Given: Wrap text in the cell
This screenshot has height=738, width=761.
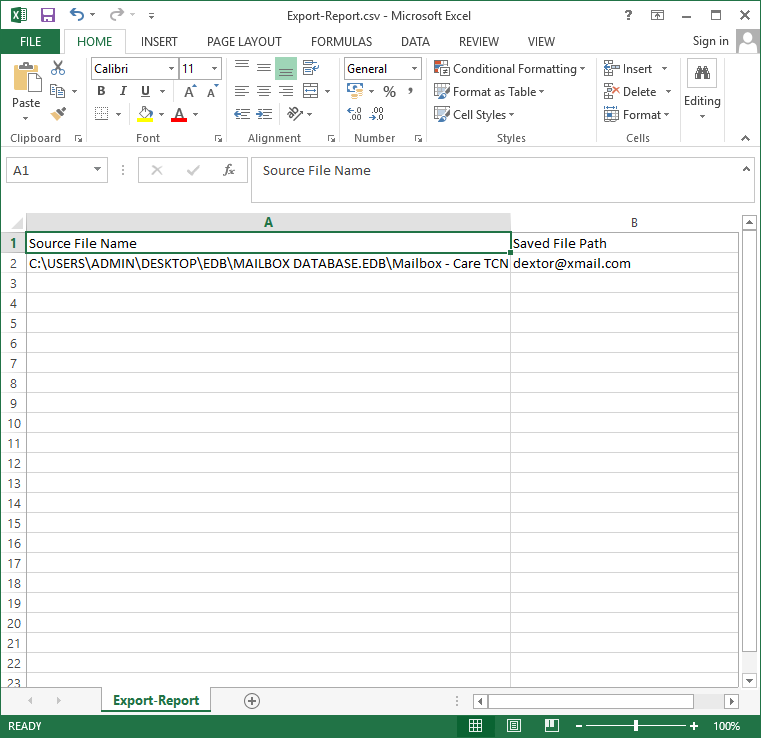Looking at the screenshot, I should [311, 68].
